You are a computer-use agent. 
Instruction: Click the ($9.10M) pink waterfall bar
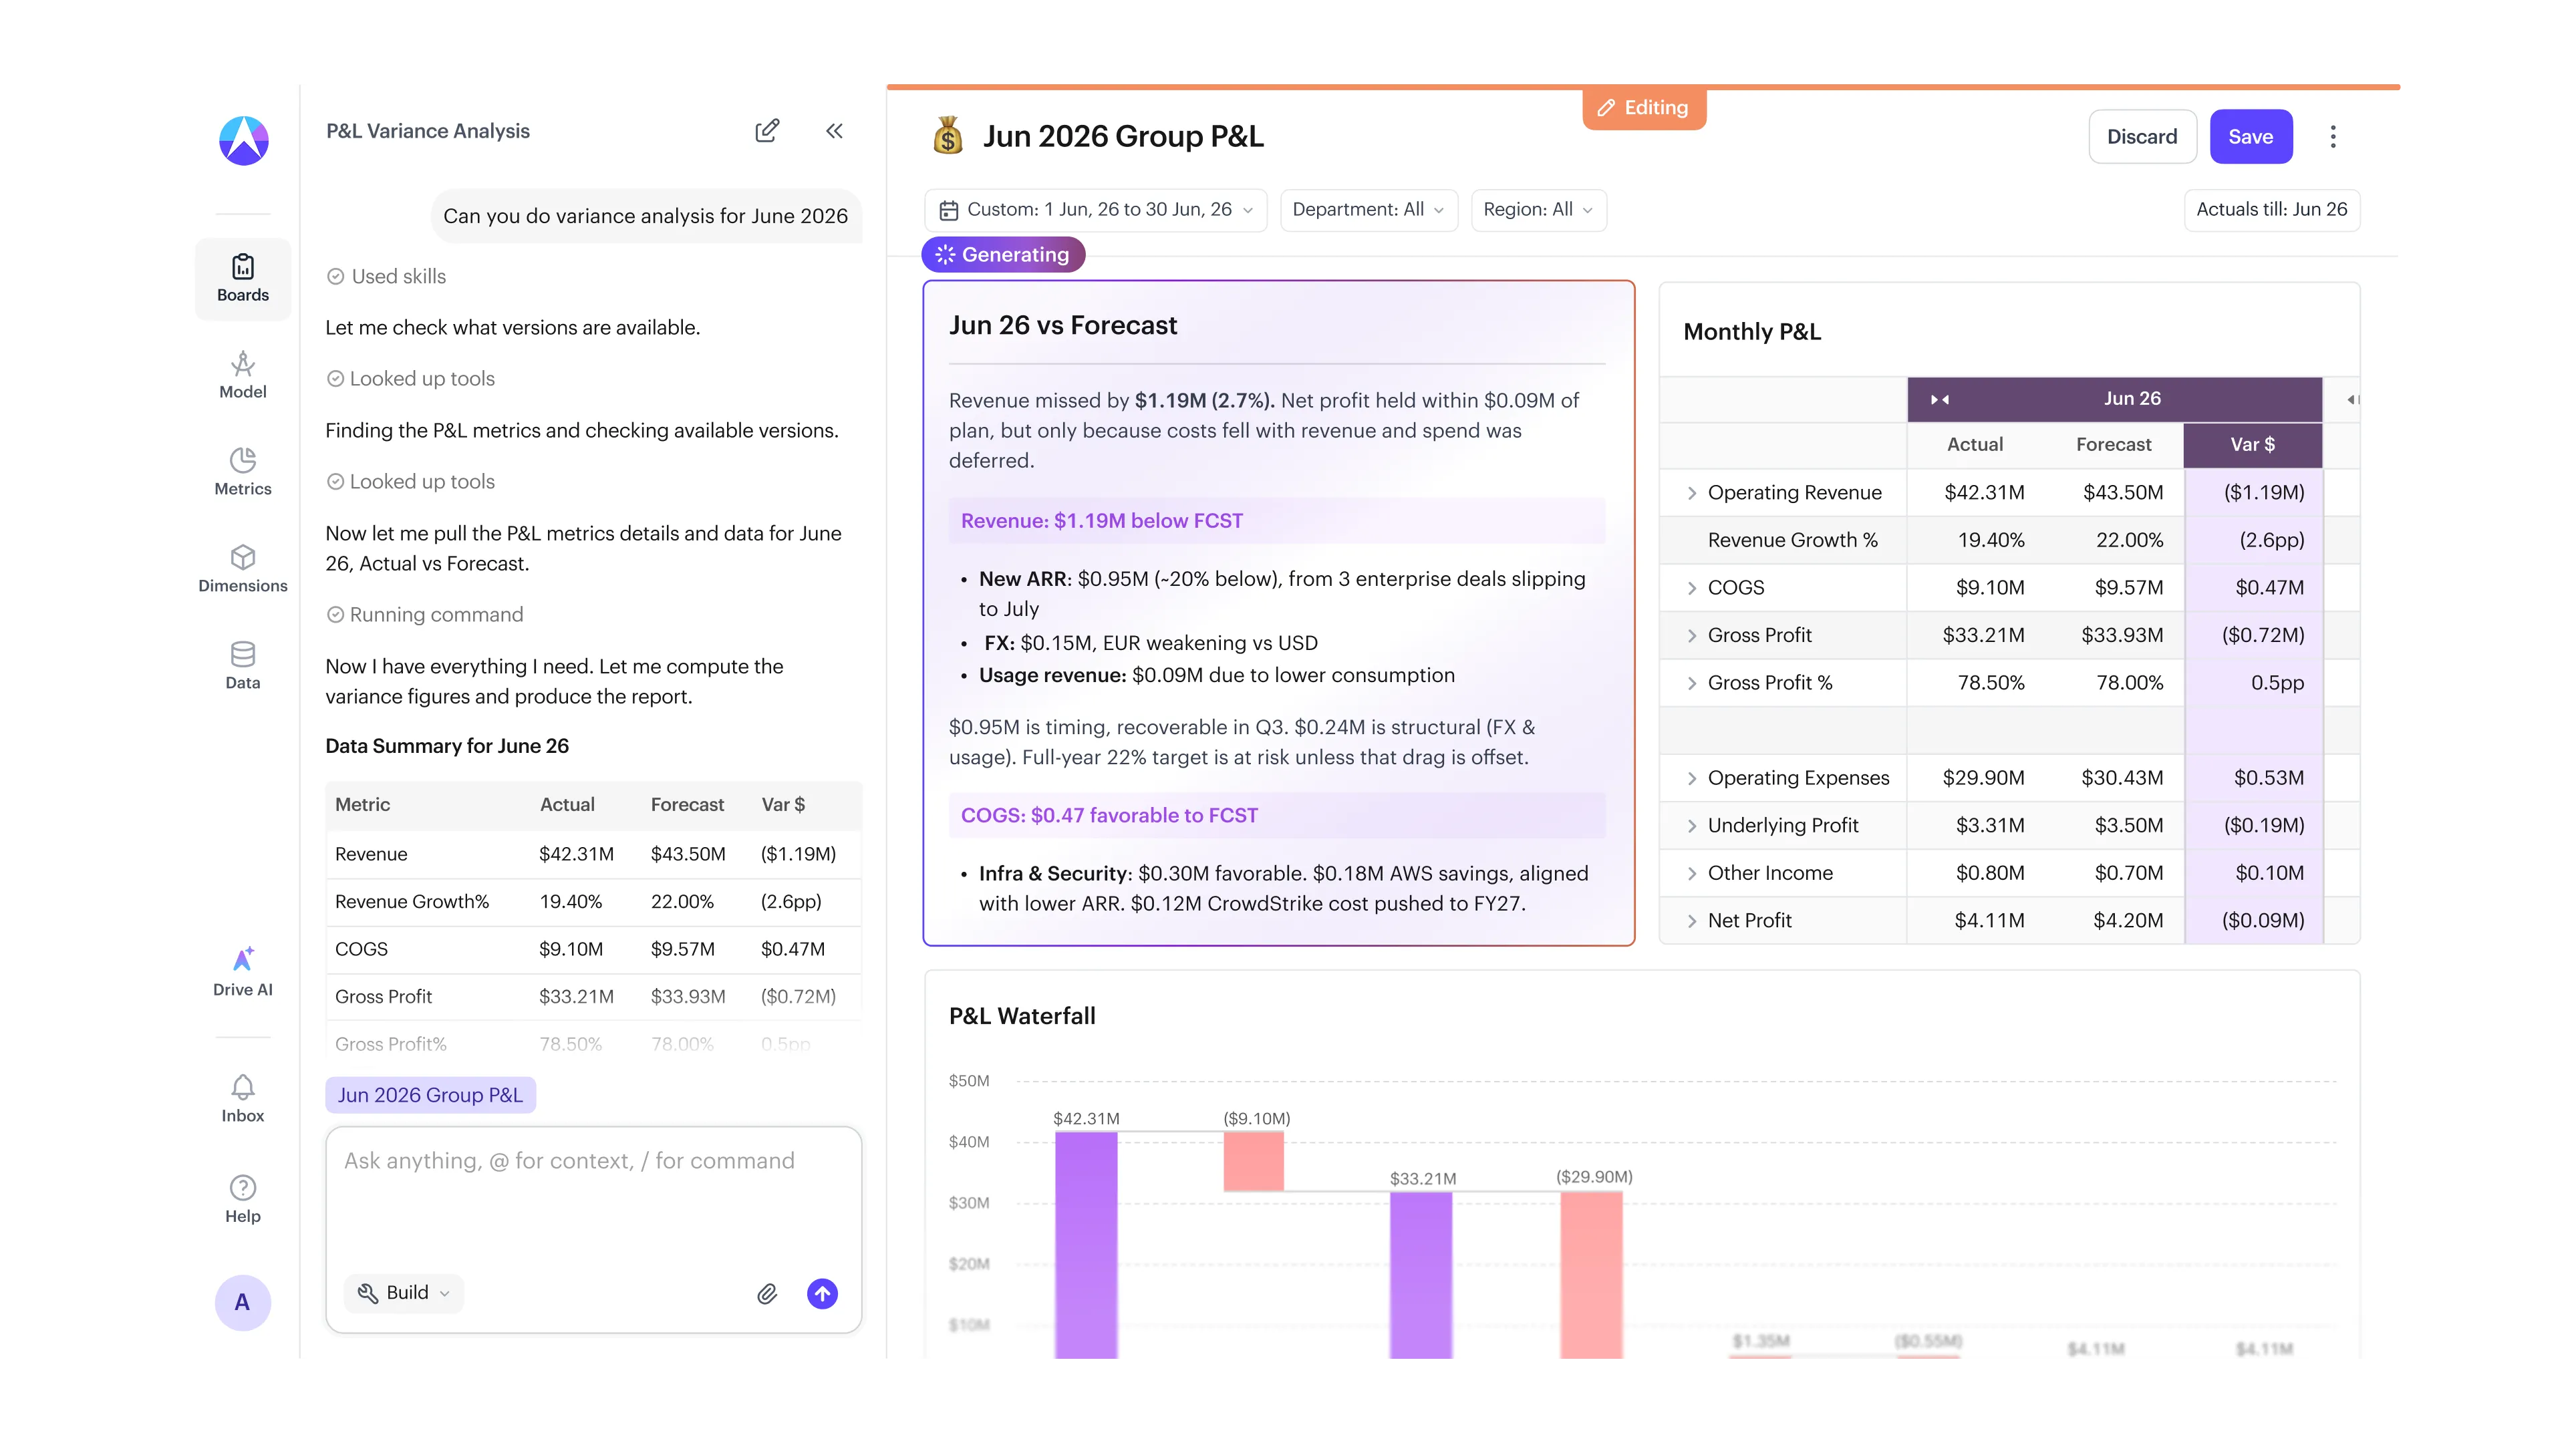1253,1161
